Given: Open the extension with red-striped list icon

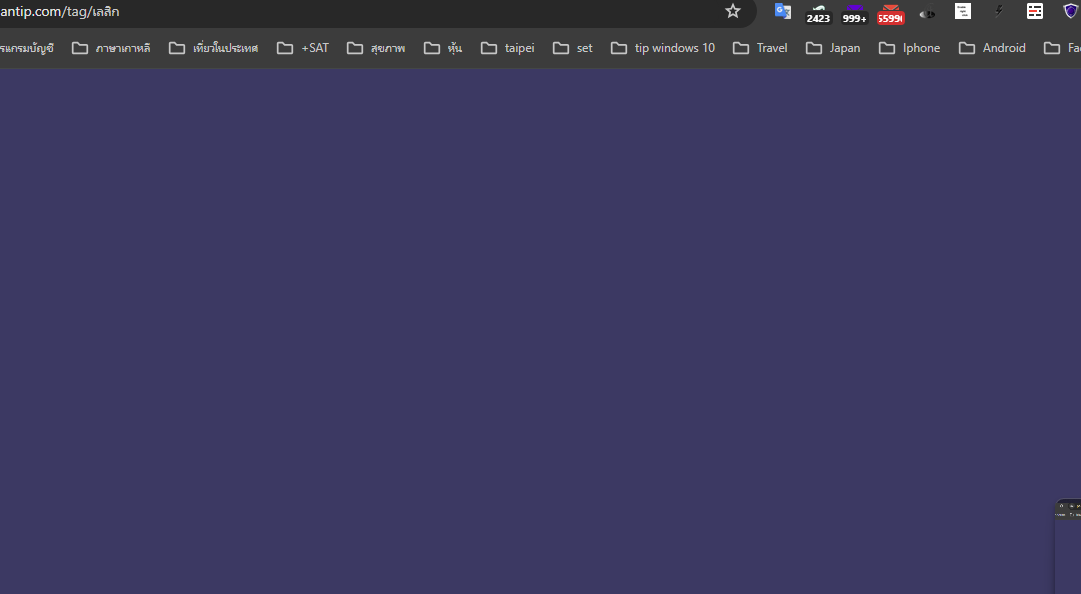Looking at the screenshot, I should pos(1035,11).
